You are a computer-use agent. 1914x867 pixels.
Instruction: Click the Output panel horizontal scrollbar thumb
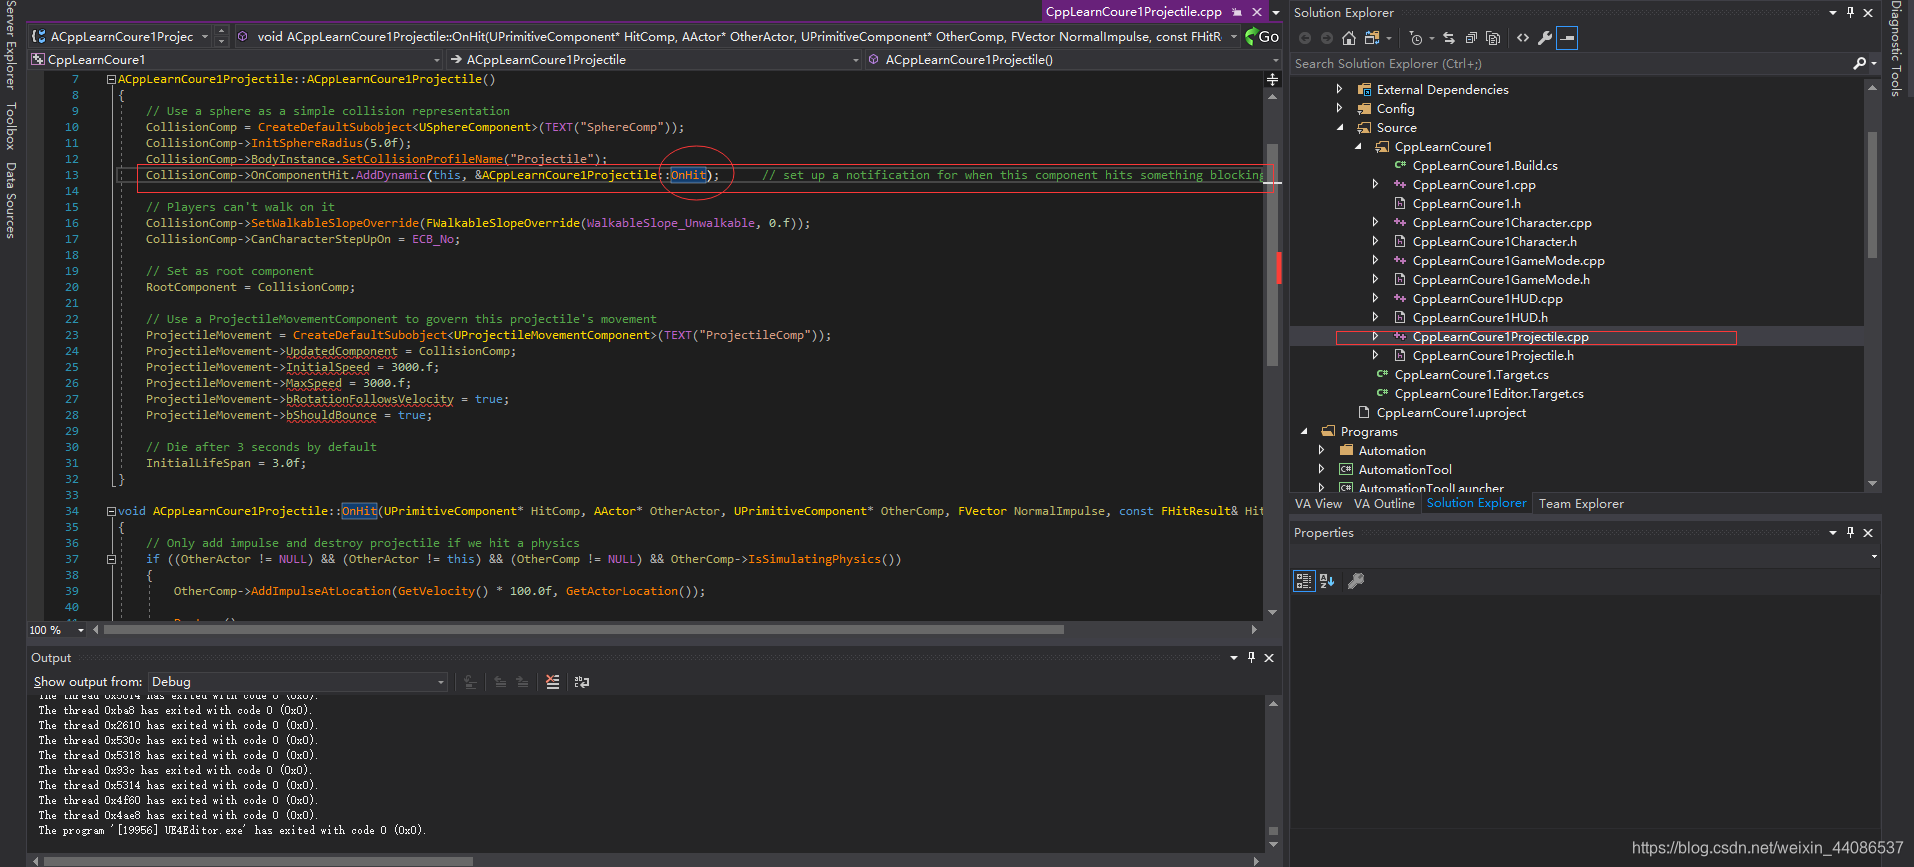(258, 861)
